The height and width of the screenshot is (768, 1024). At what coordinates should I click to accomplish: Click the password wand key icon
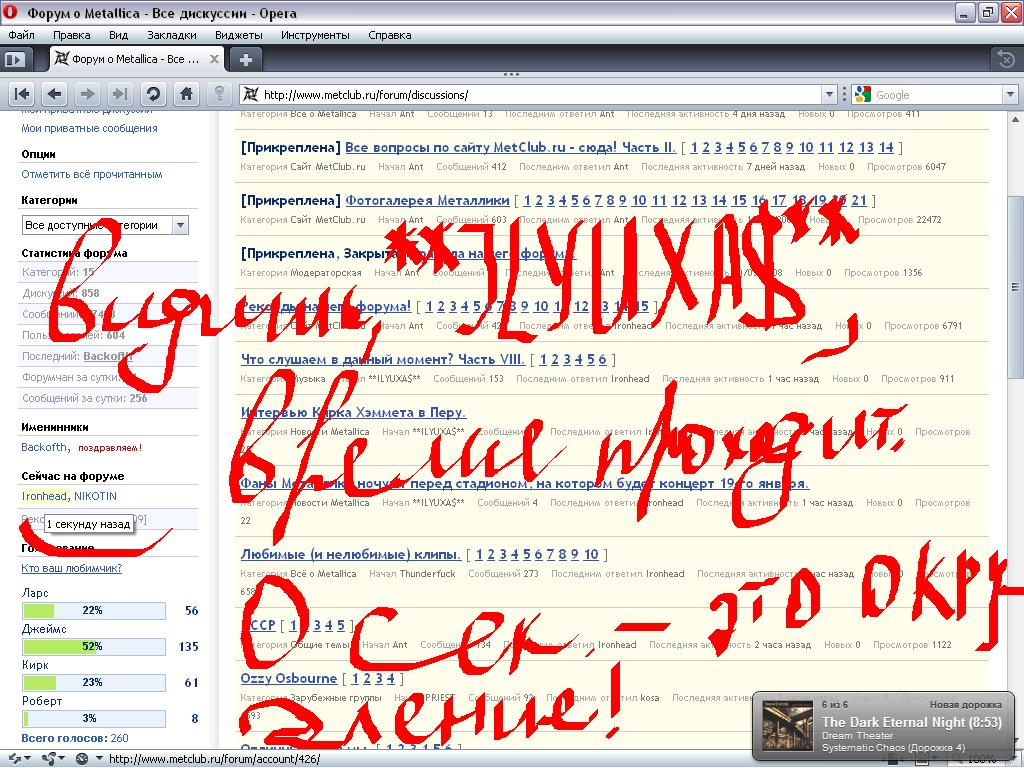click(219, 94)
